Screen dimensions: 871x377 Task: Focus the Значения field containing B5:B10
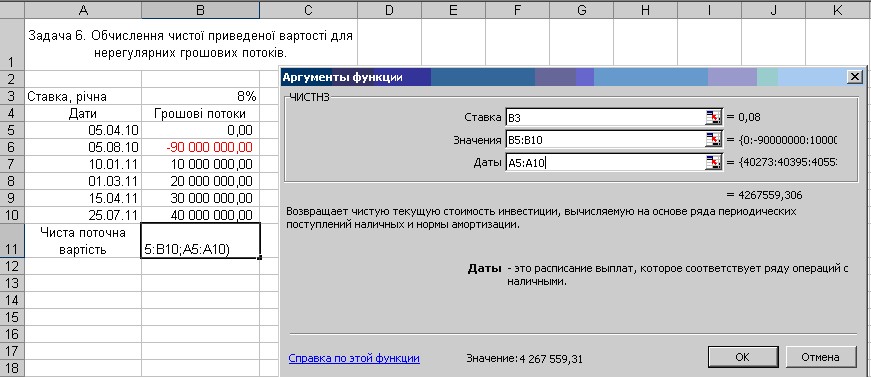pos(605,140)
